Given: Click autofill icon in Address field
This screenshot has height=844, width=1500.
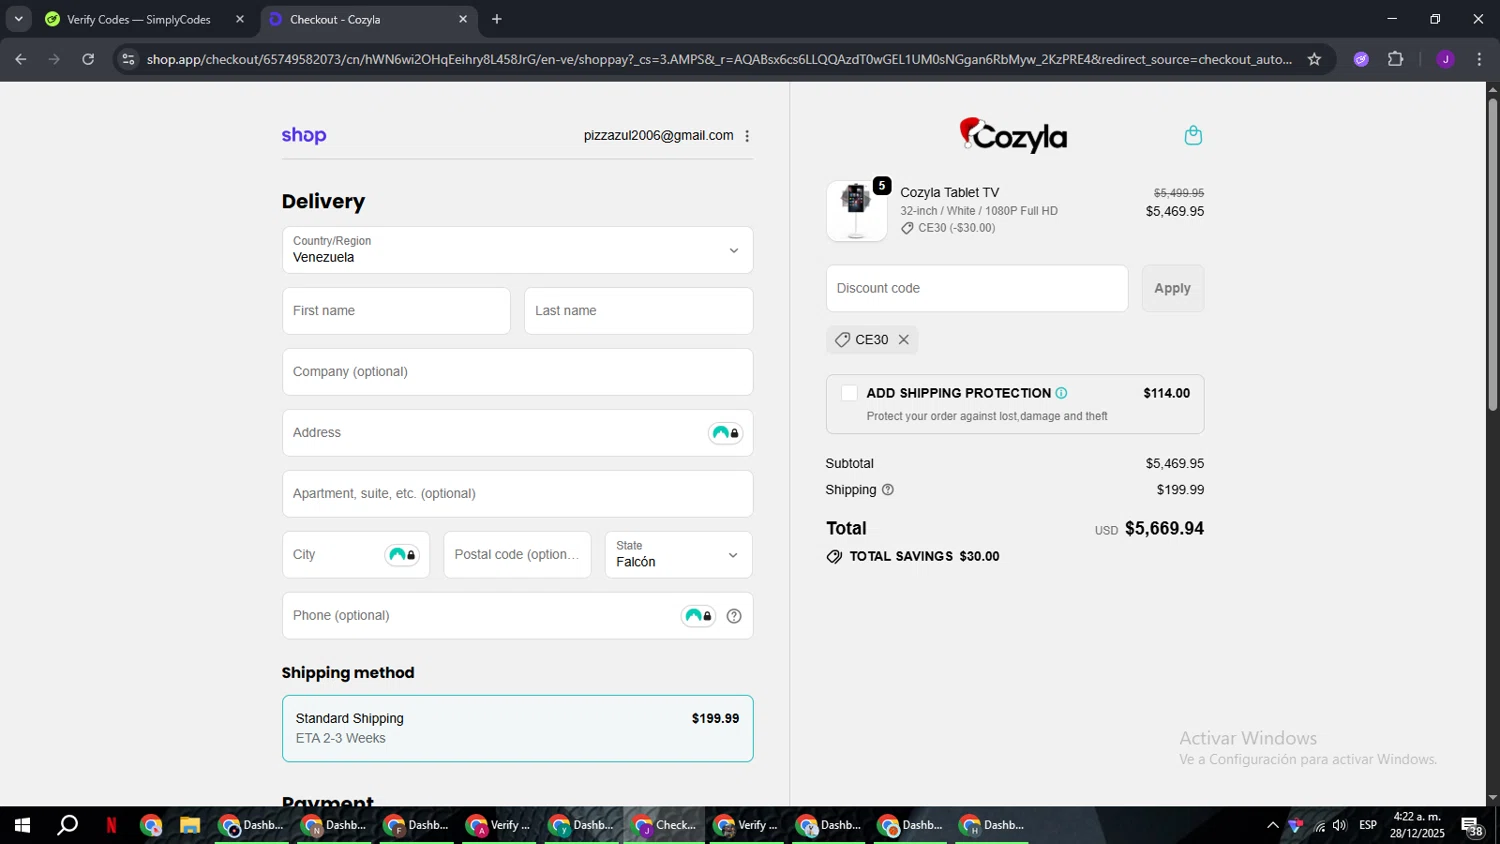Looking at the screenshot, I should (x=725, y=433).
